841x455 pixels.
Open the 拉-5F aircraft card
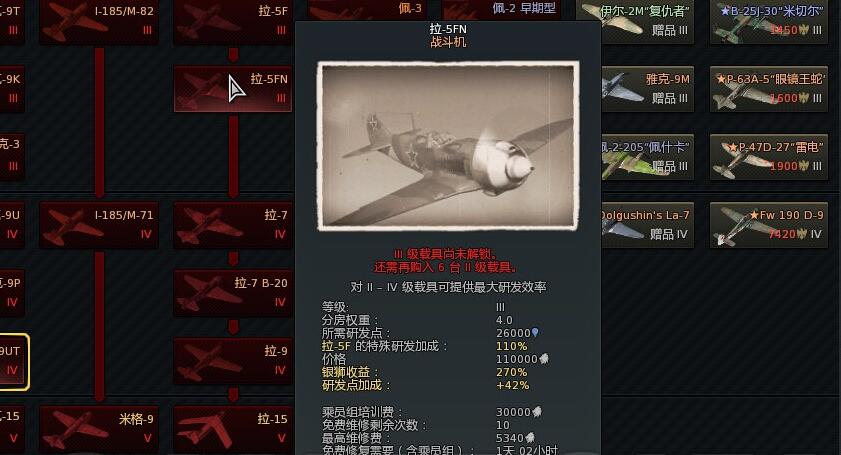(x=233, y=21)
